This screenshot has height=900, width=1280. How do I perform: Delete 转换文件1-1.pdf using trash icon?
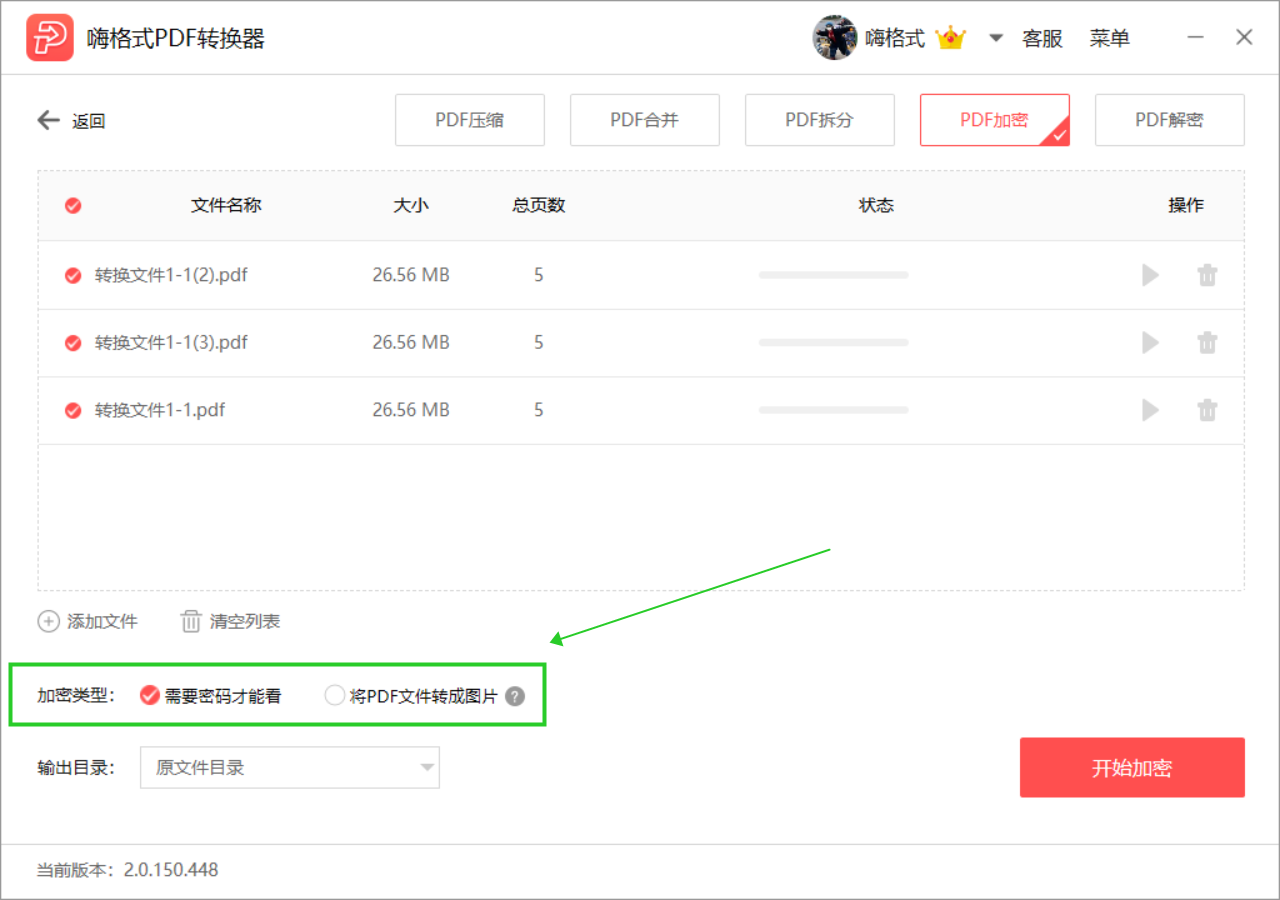[x=1208, y=410]
